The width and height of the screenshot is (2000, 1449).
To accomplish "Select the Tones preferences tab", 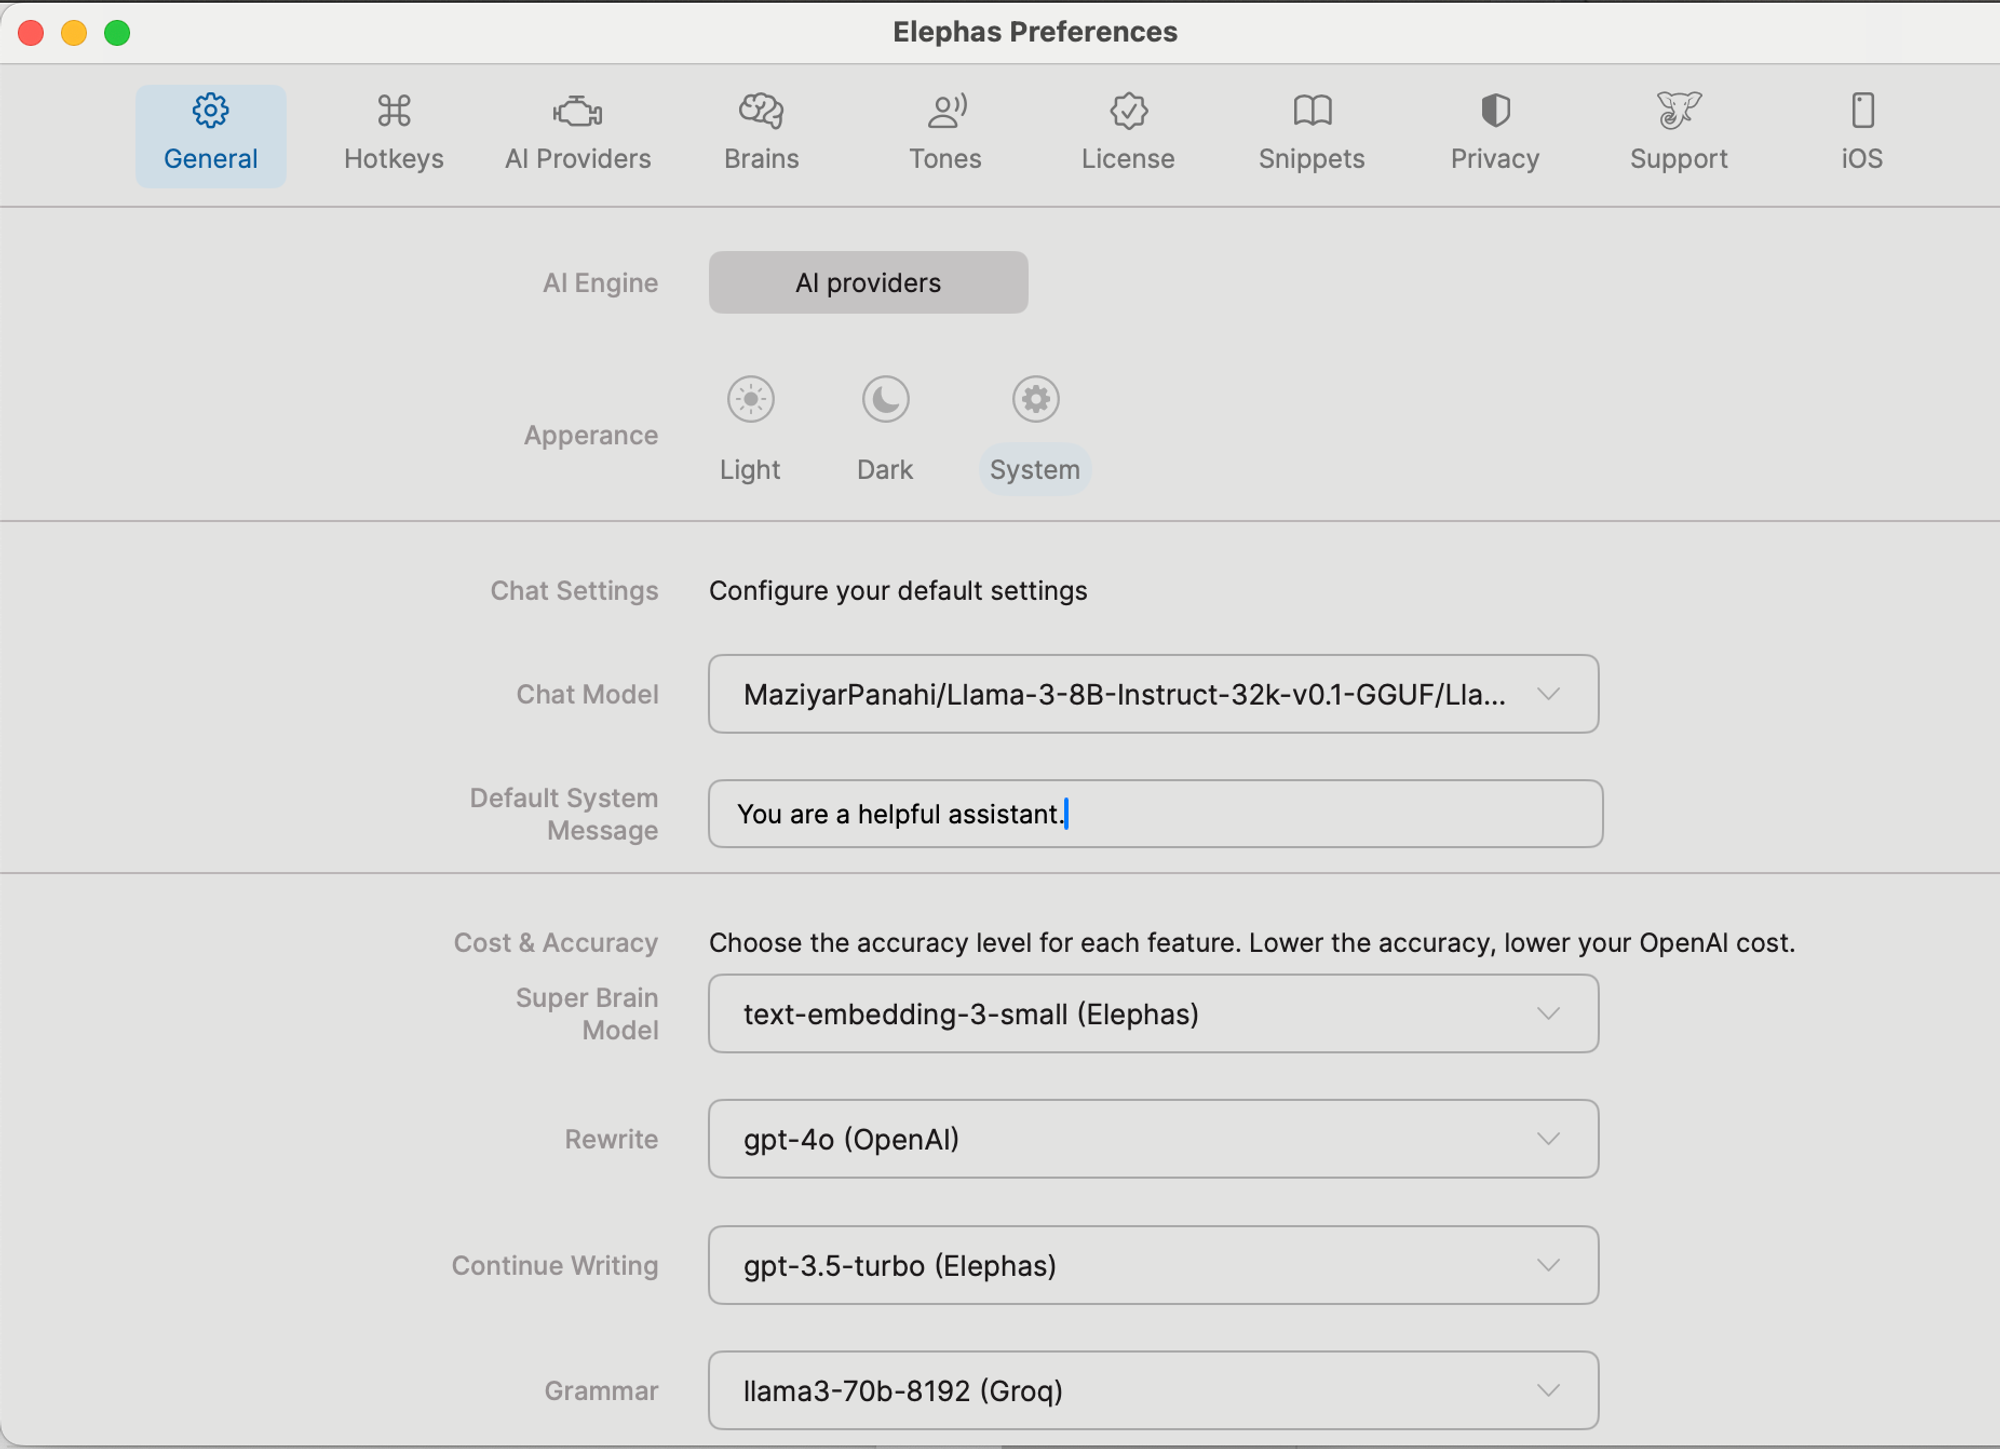I will click(x=944, y=132).
